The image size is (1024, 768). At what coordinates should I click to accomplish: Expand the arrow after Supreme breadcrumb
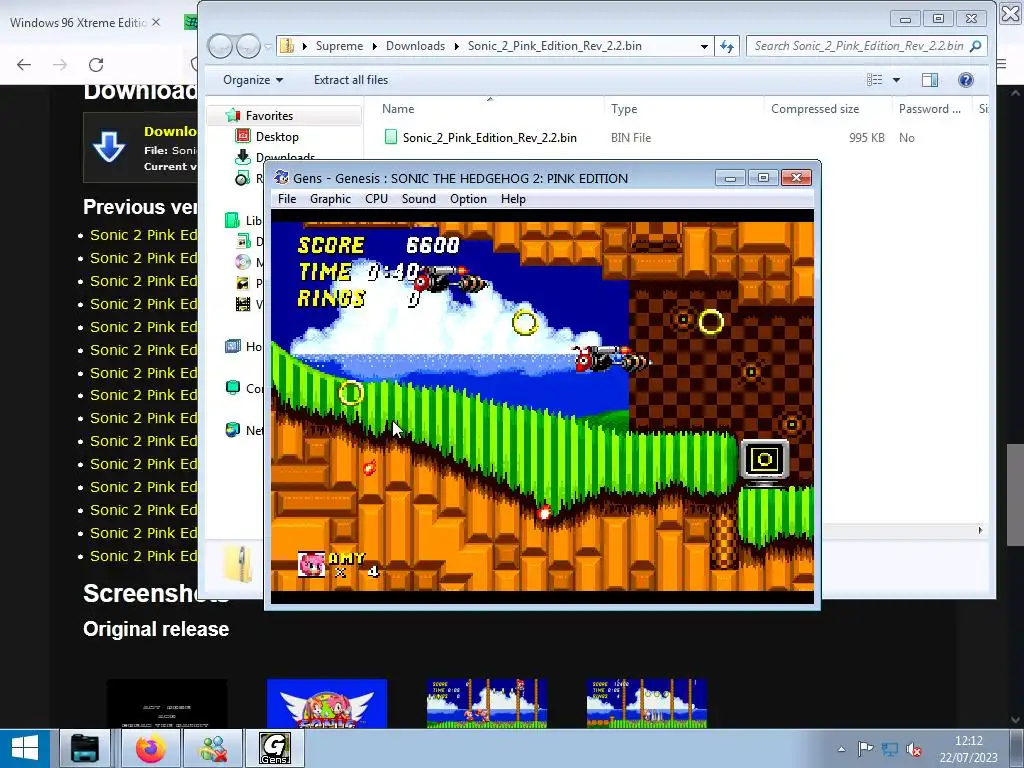point(374,46)
